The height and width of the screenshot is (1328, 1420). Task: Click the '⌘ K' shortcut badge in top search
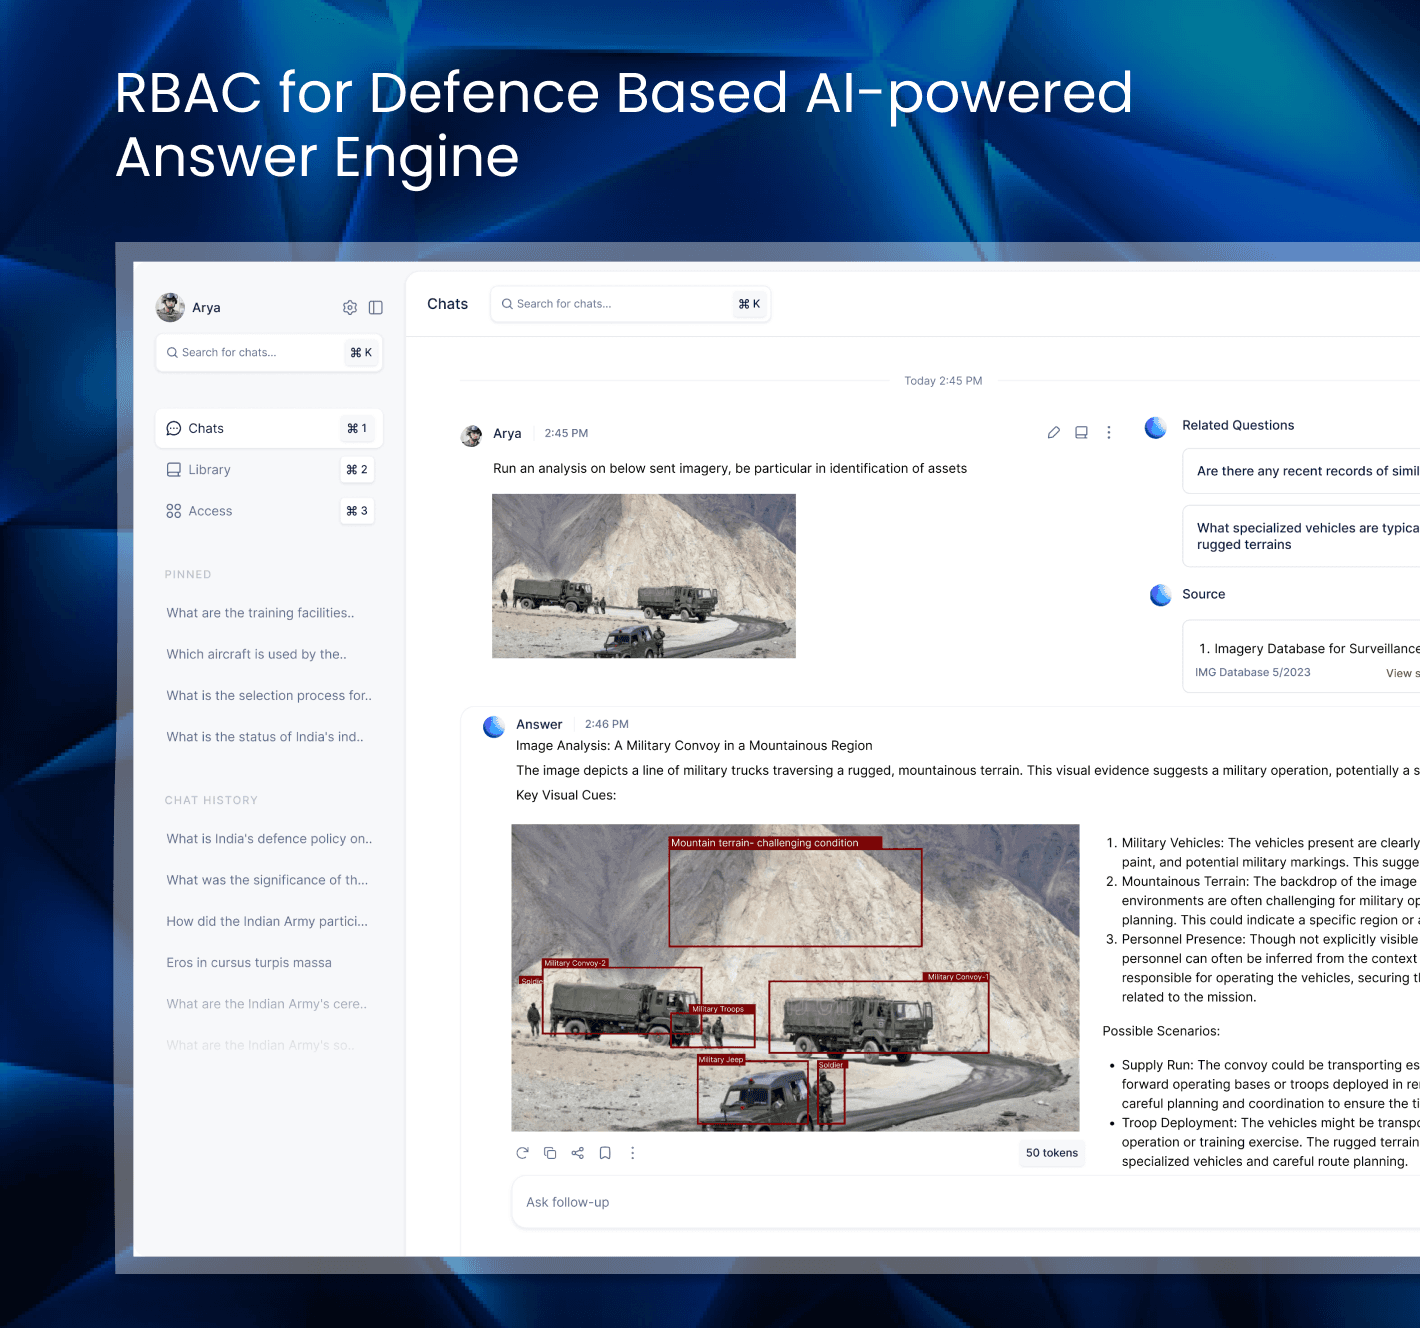pos(749,304)
